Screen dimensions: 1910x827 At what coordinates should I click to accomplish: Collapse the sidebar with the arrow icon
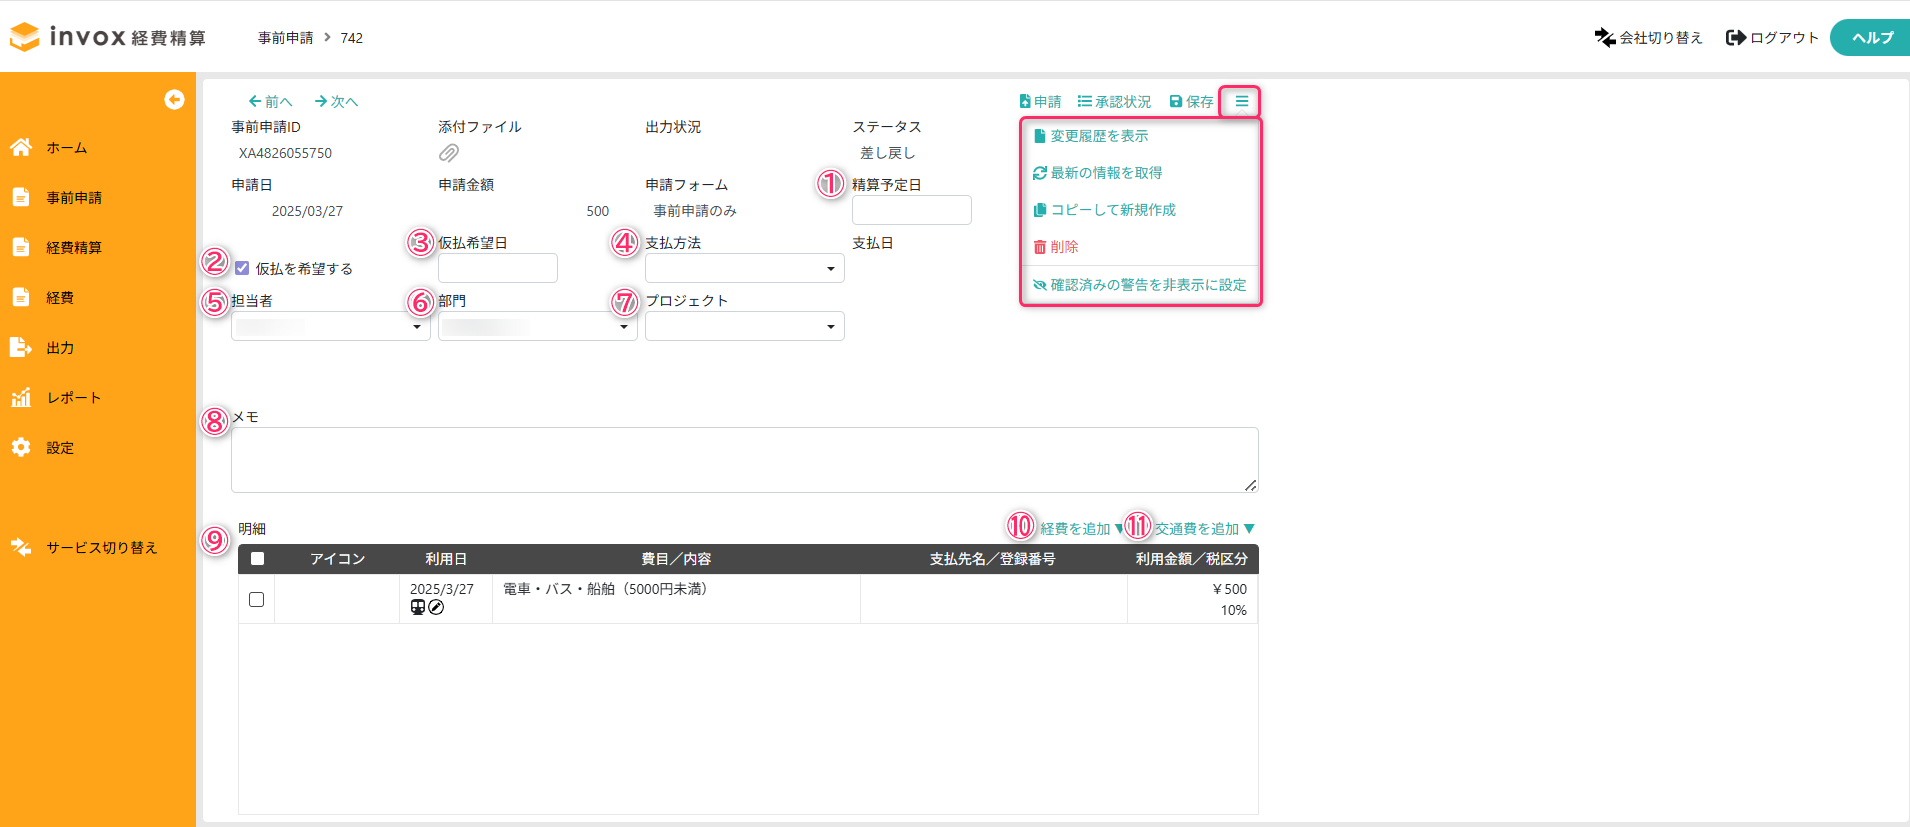(x=174, y=99)
